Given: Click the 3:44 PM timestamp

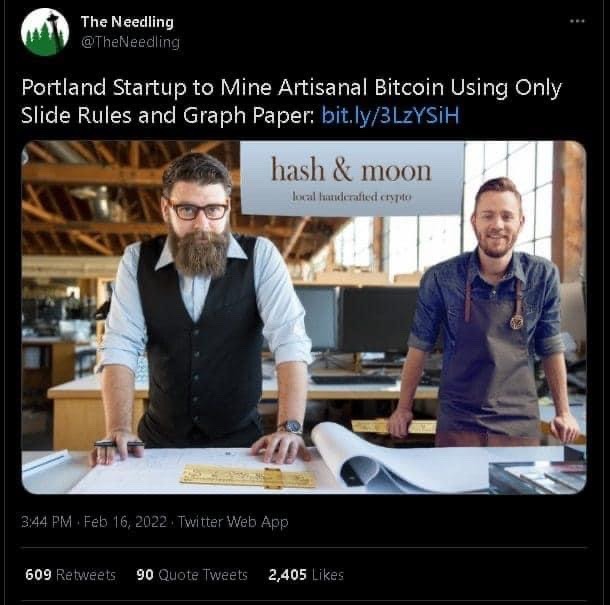Looking at the screenshot, I should (47, 521).
